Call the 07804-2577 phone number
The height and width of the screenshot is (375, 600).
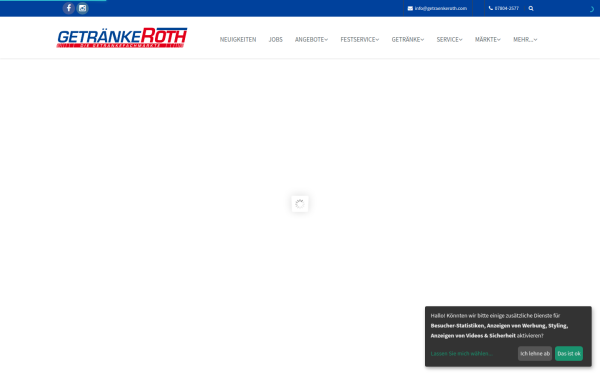pyautogui.click(x=504, y=8)
